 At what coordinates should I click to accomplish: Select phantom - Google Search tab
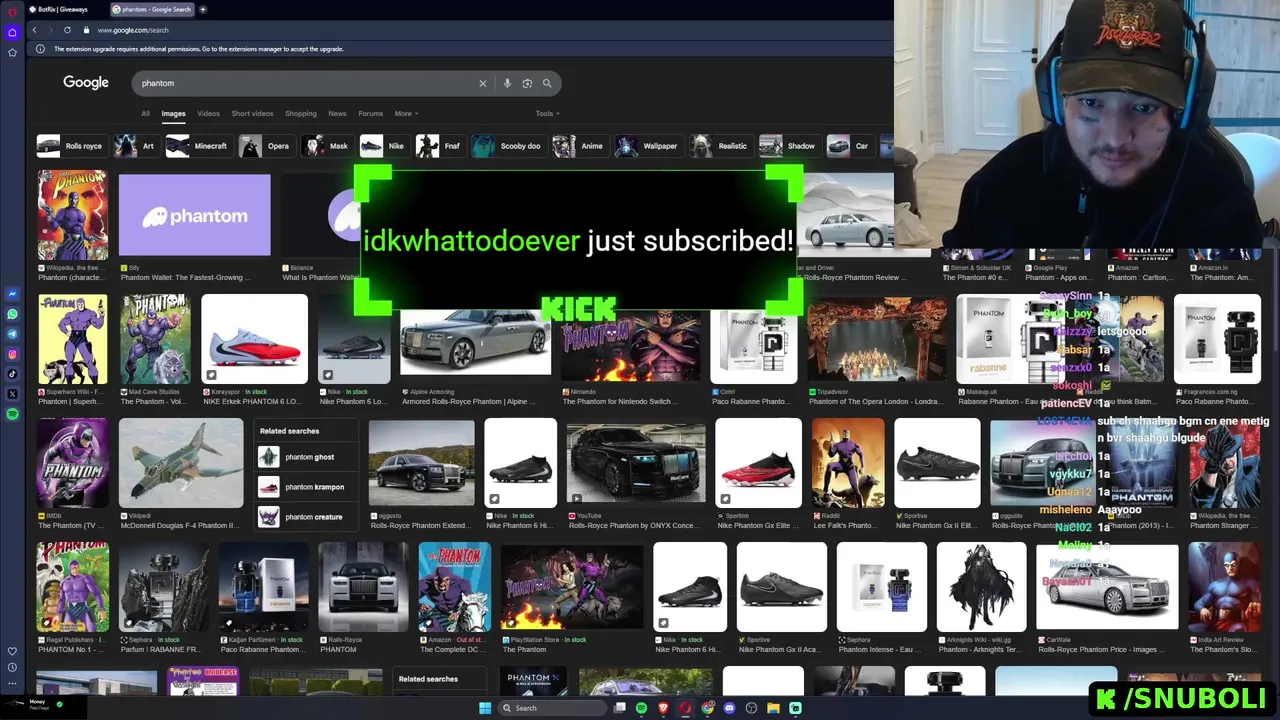click(152, 9)
